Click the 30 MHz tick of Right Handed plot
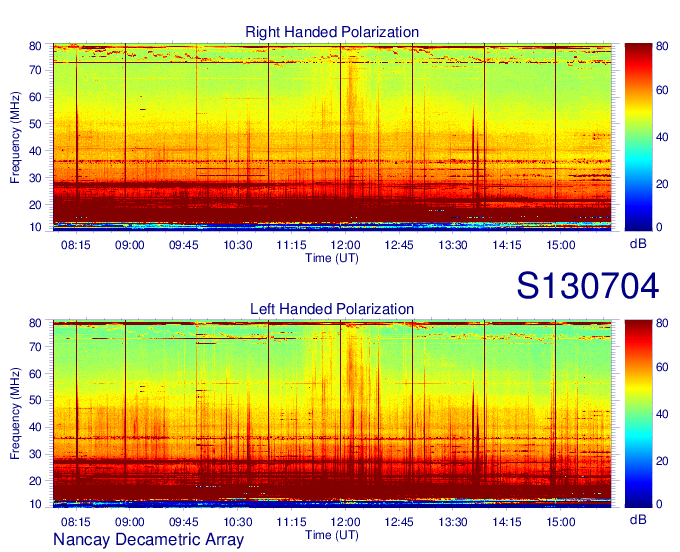The image size is (680, 552). click(35, 178)
